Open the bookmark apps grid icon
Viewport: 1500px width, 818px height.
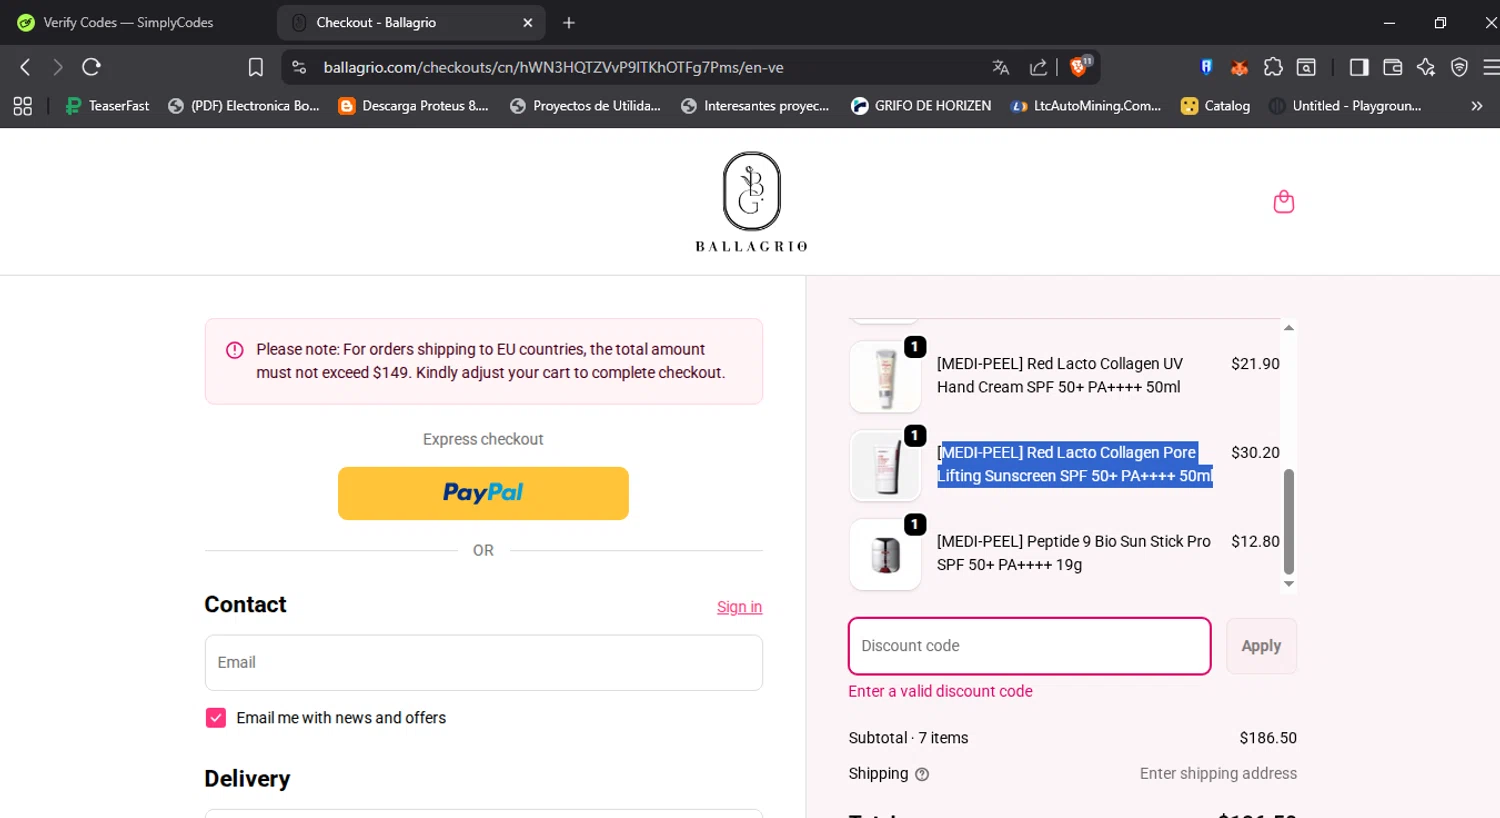click(22, 106)
